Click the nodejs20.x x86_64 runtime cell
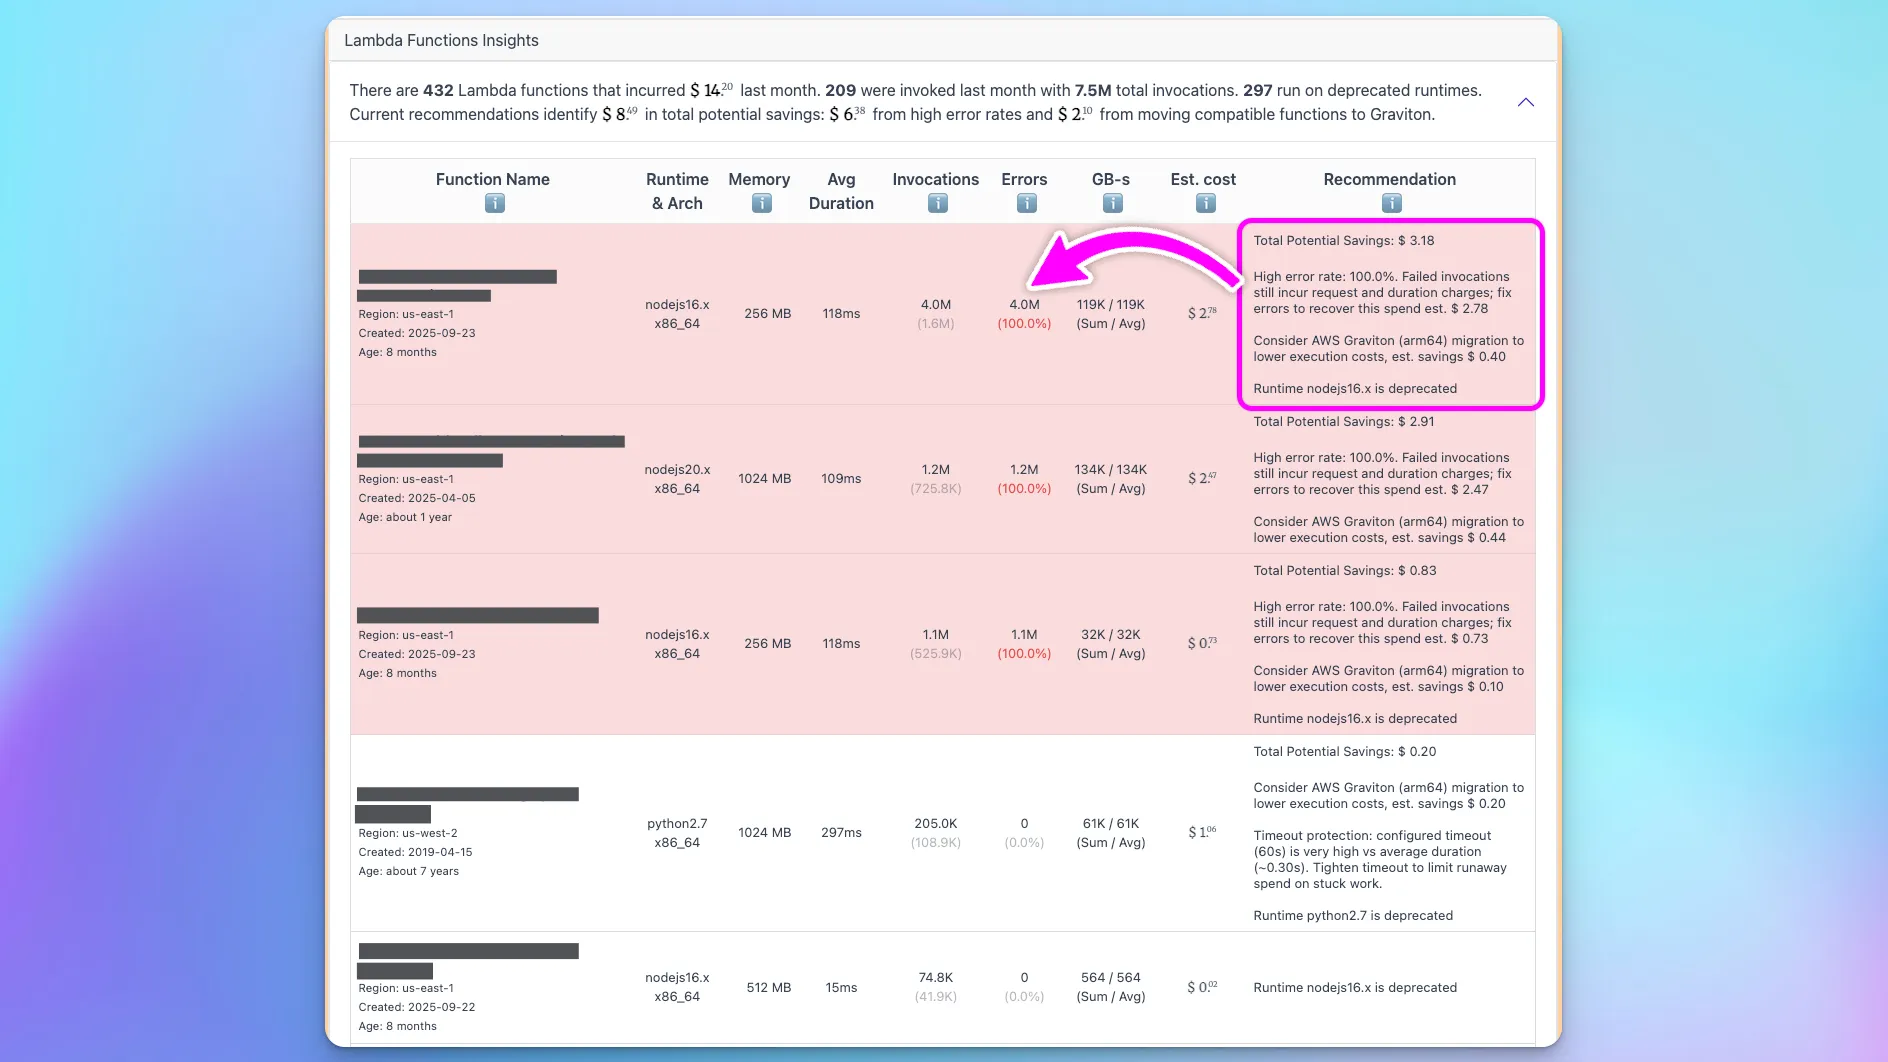Screen dimensions: 1888x1062 pos(677,479)
